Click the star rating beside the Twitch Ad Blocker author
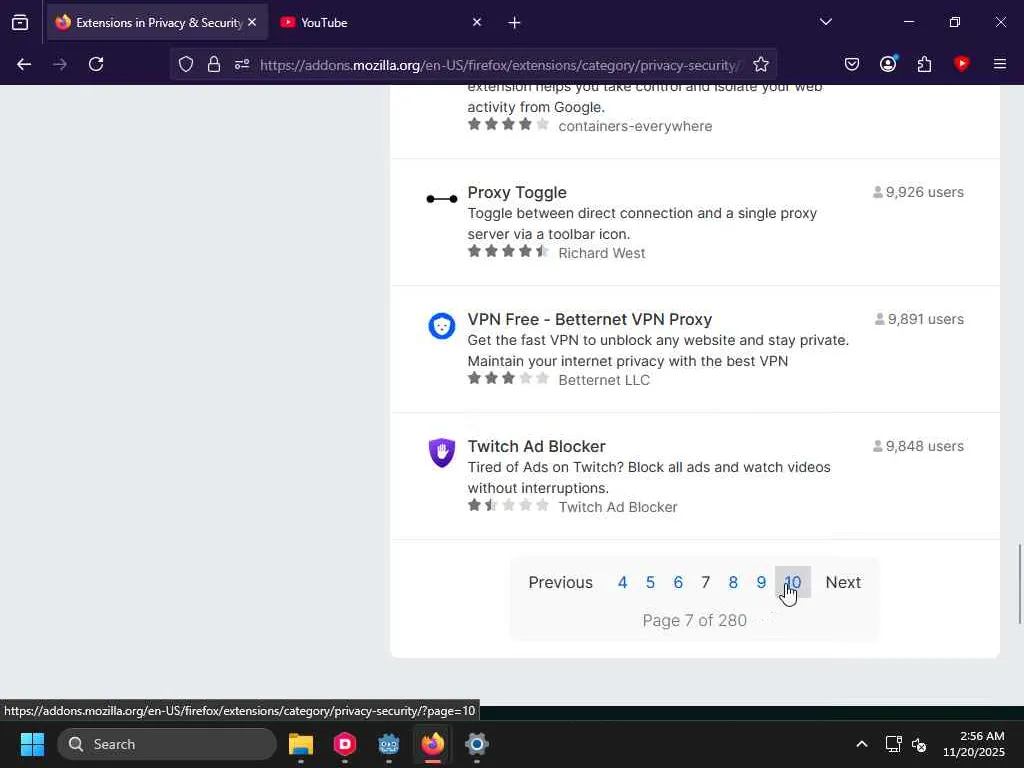This screenshot has width=1024, height=768. [x=508, y=505]
